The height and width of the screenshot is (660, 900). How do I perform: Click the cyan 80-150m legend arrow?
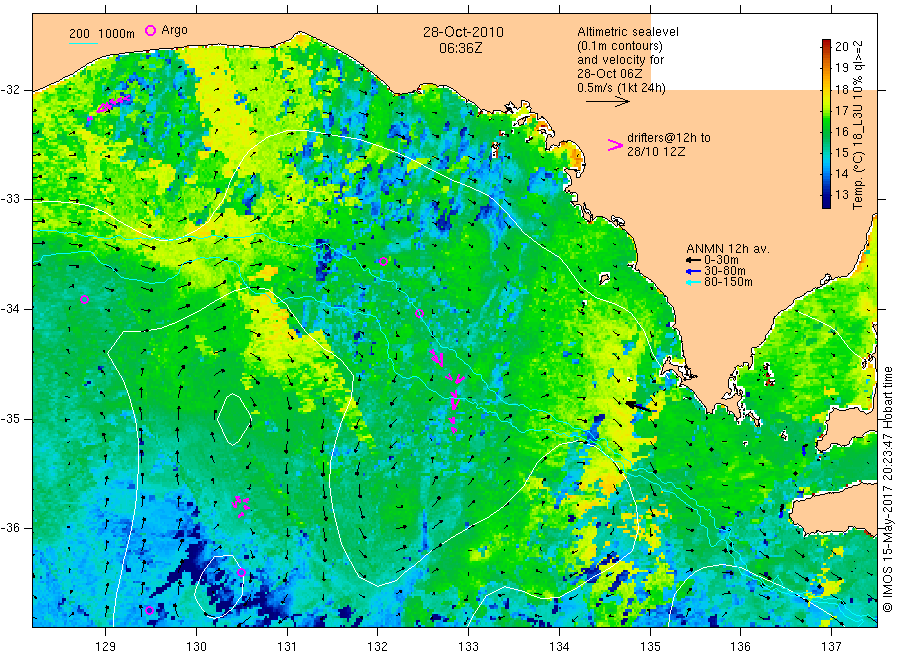693,282
